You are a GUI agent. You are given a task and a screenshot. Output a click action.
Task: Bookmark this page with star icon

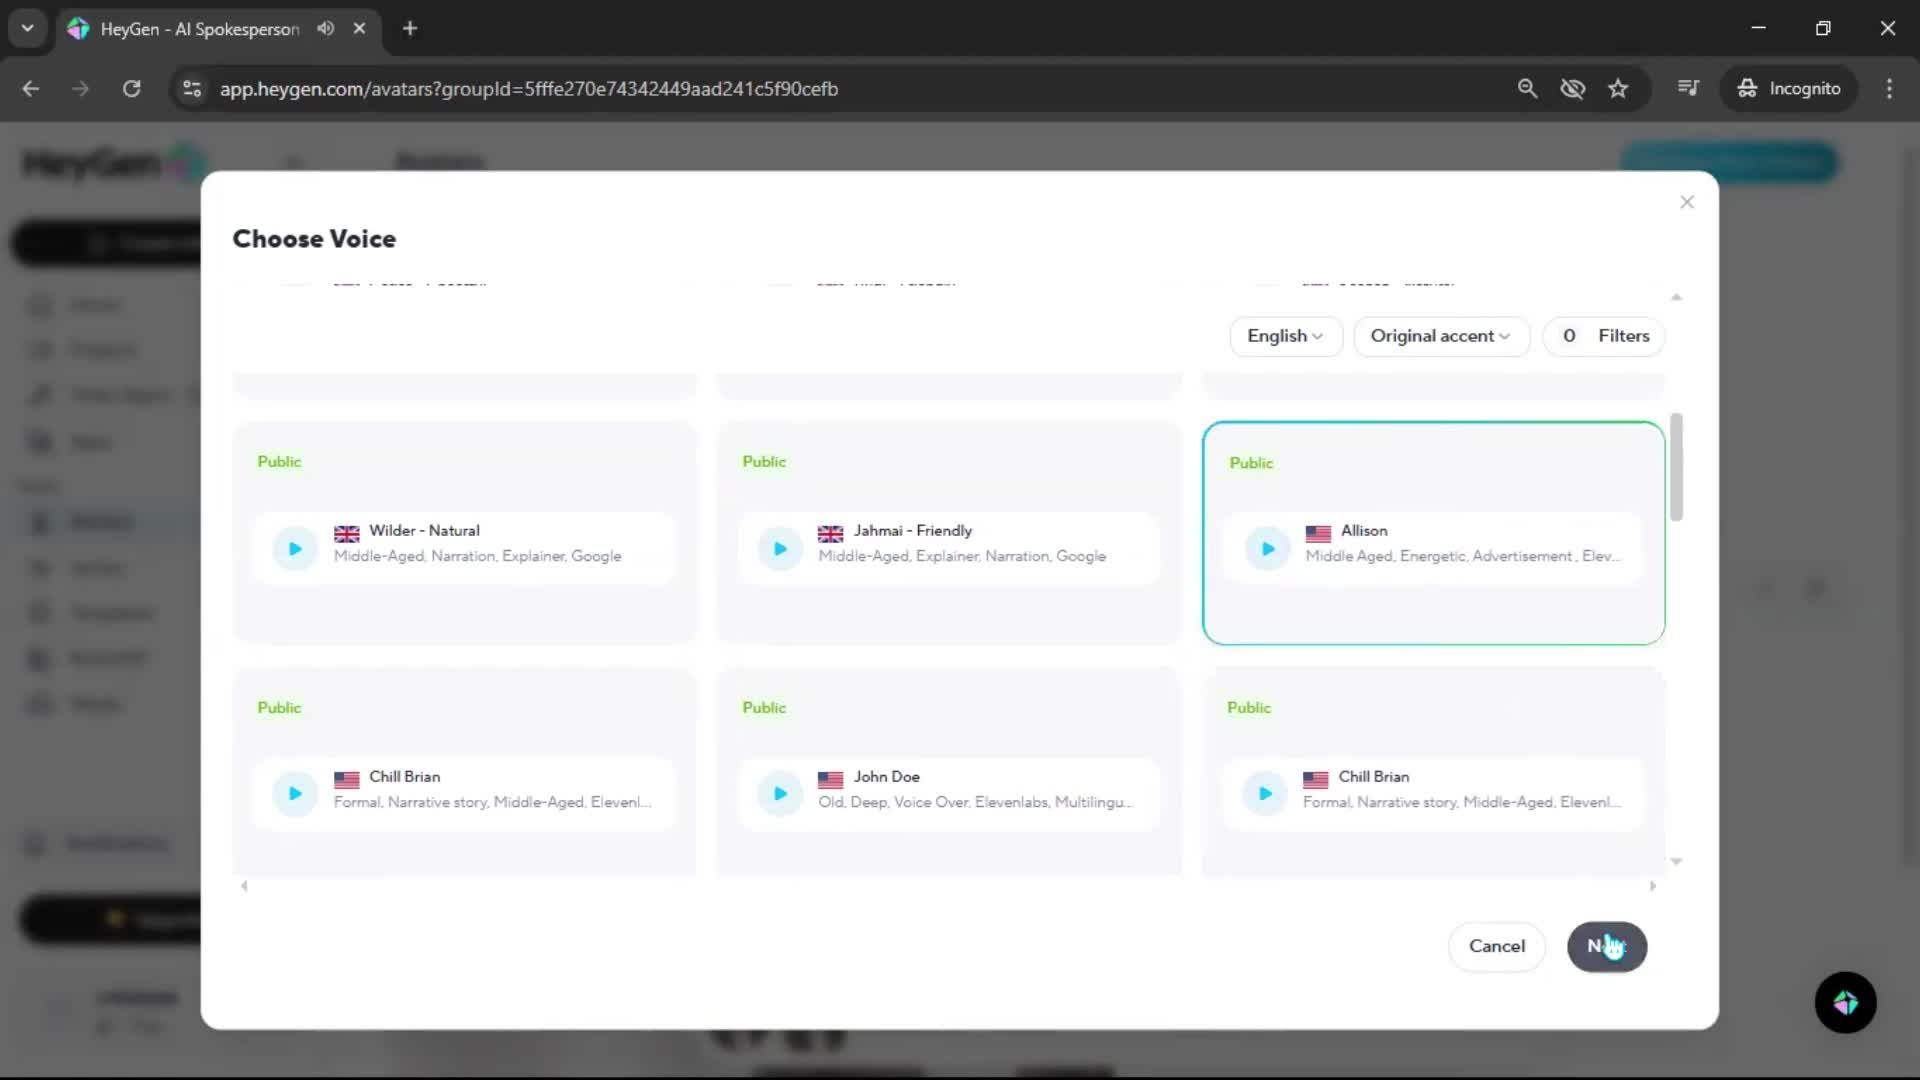[1618, 89]
